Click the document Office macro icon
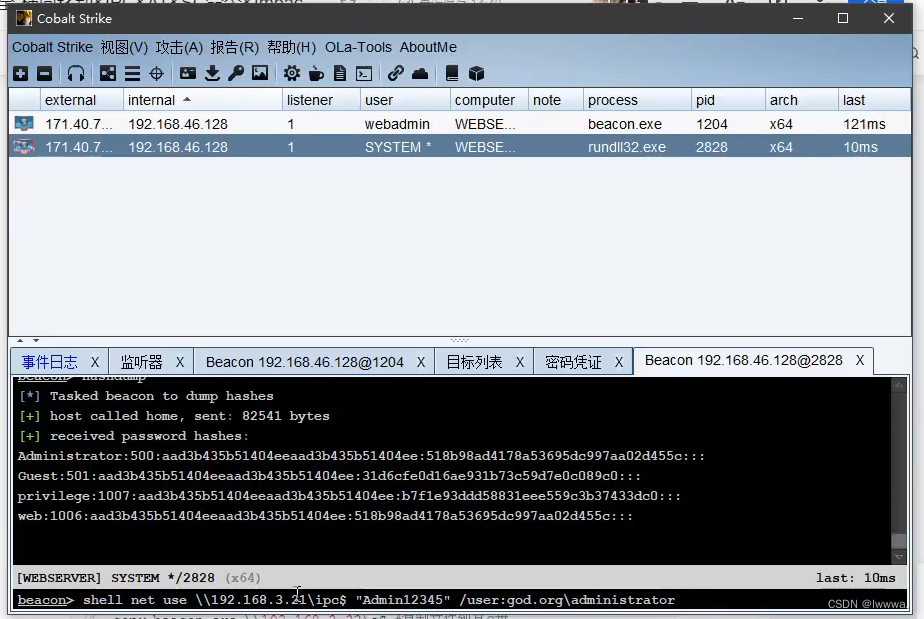 point(340,74)
